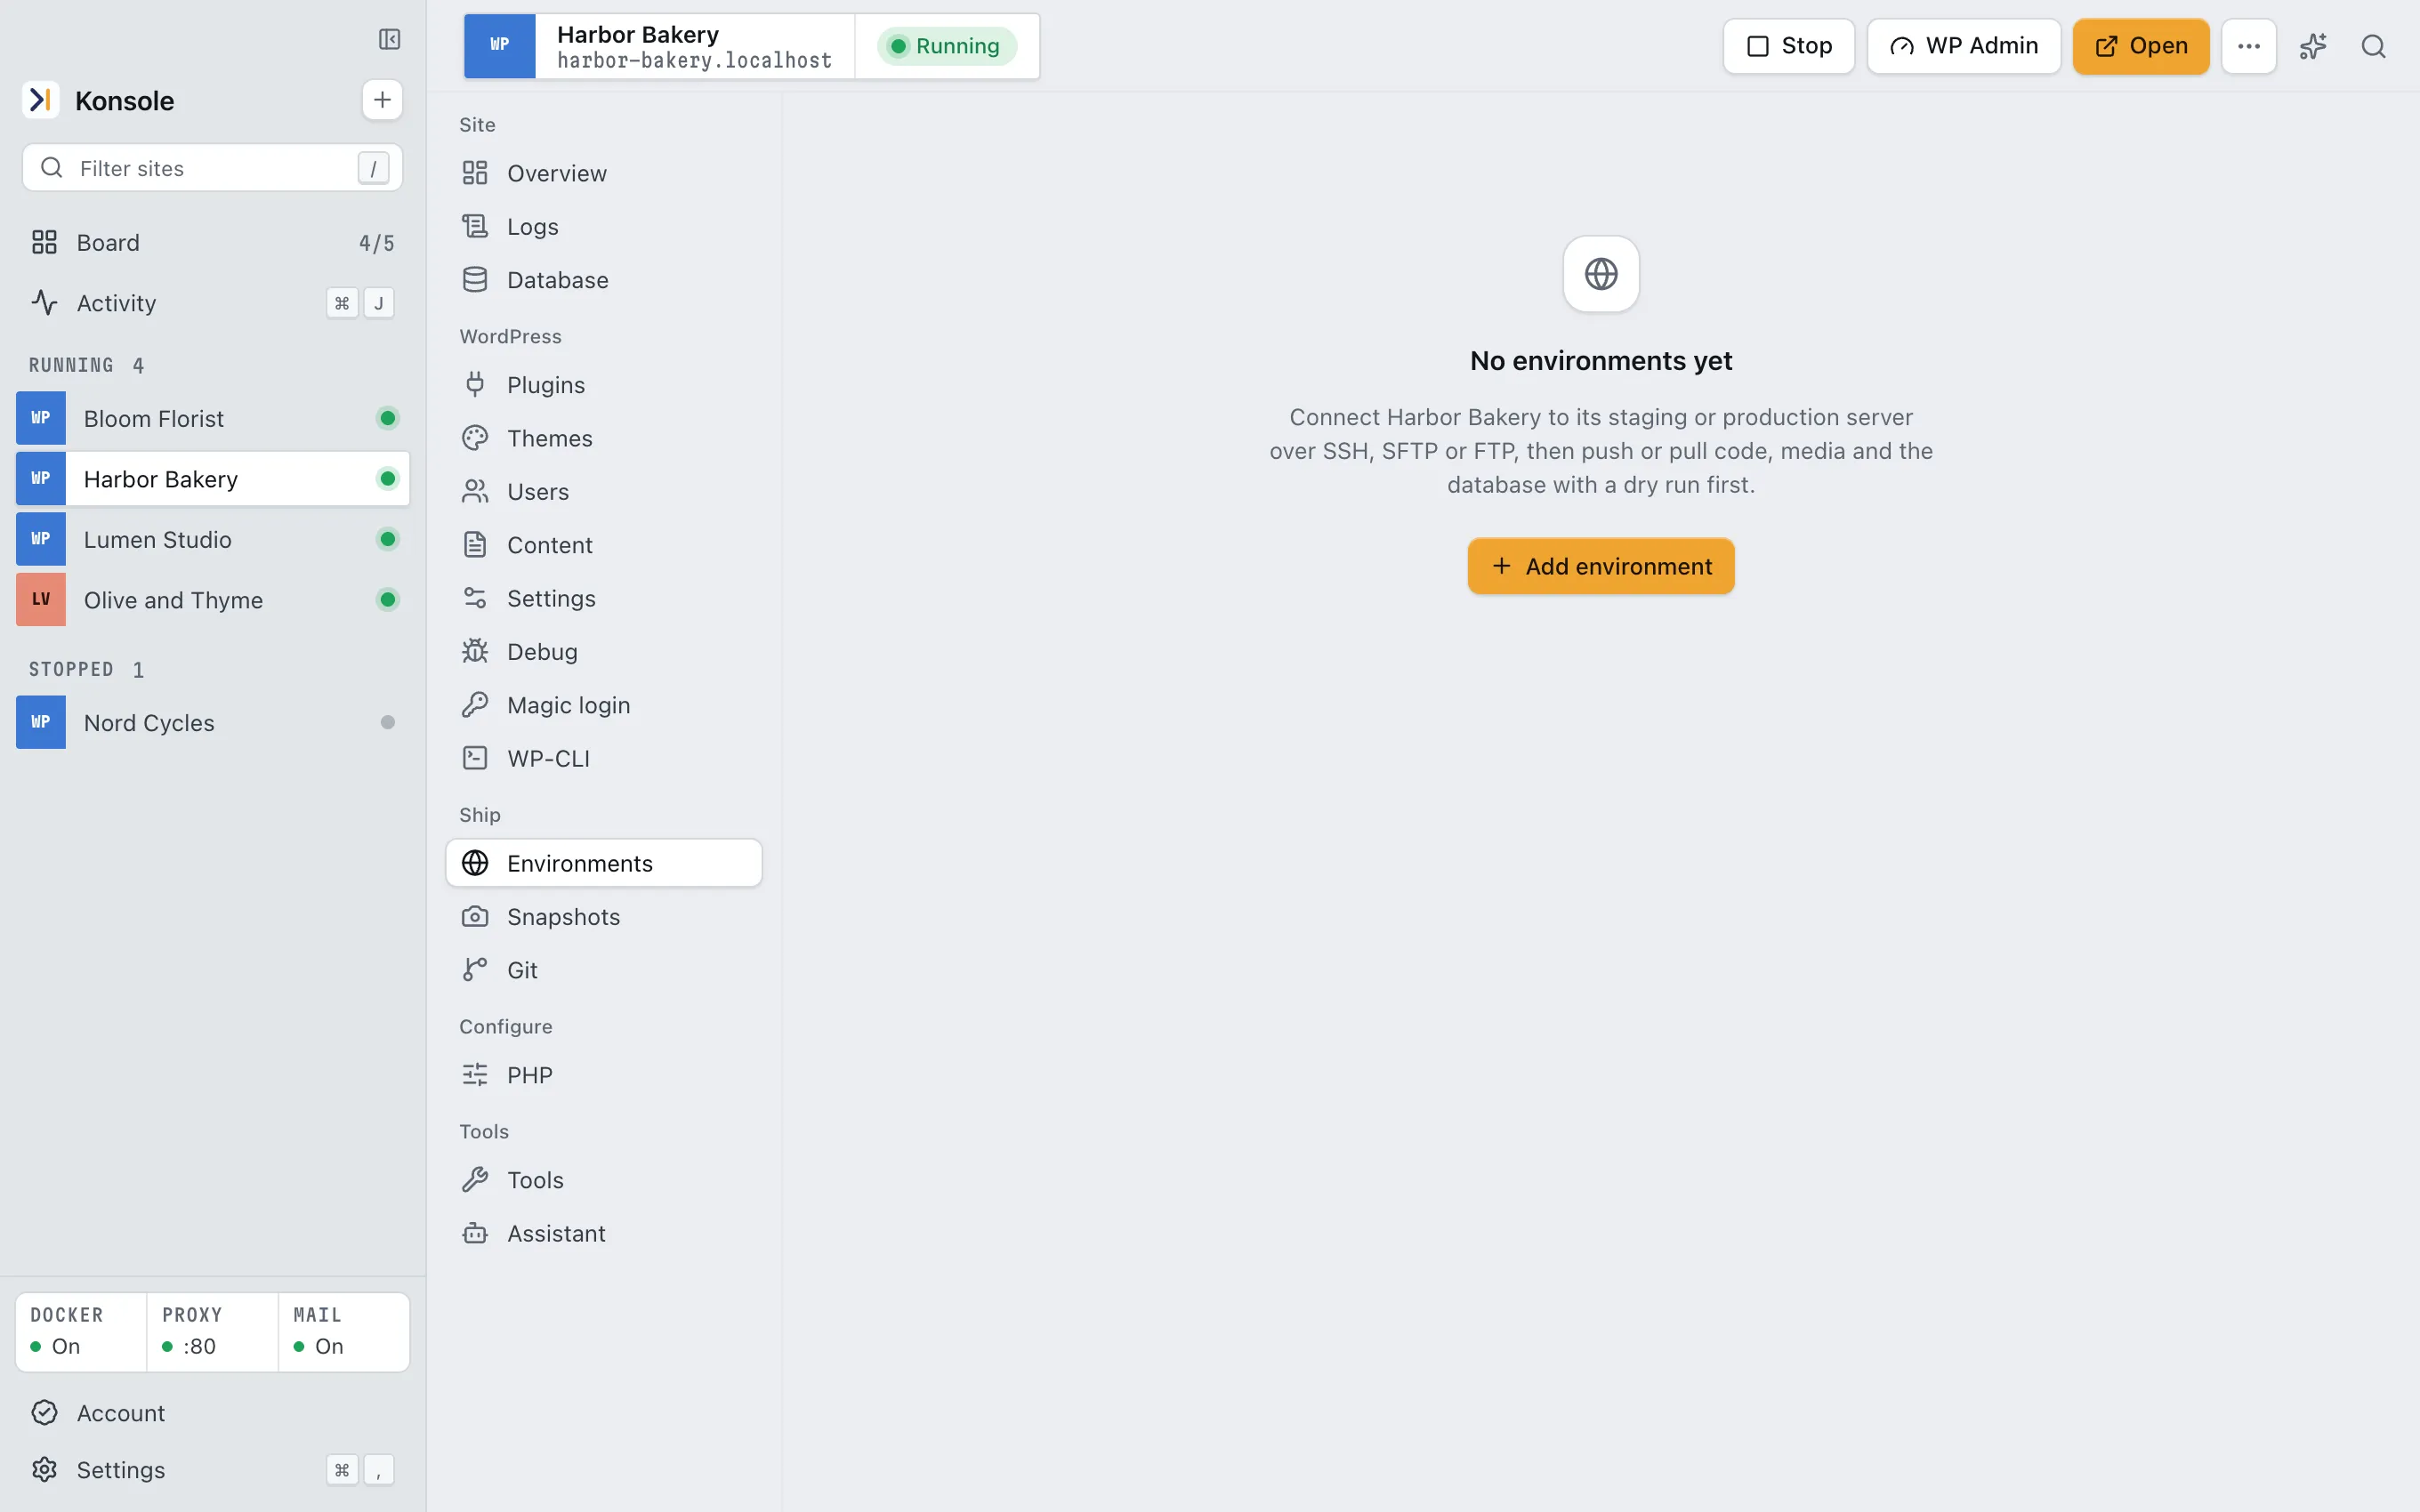The height and width of the screenshot is (1512, 2420).
Task: Click the Konsole logo icon
Action: click(41, 100)
